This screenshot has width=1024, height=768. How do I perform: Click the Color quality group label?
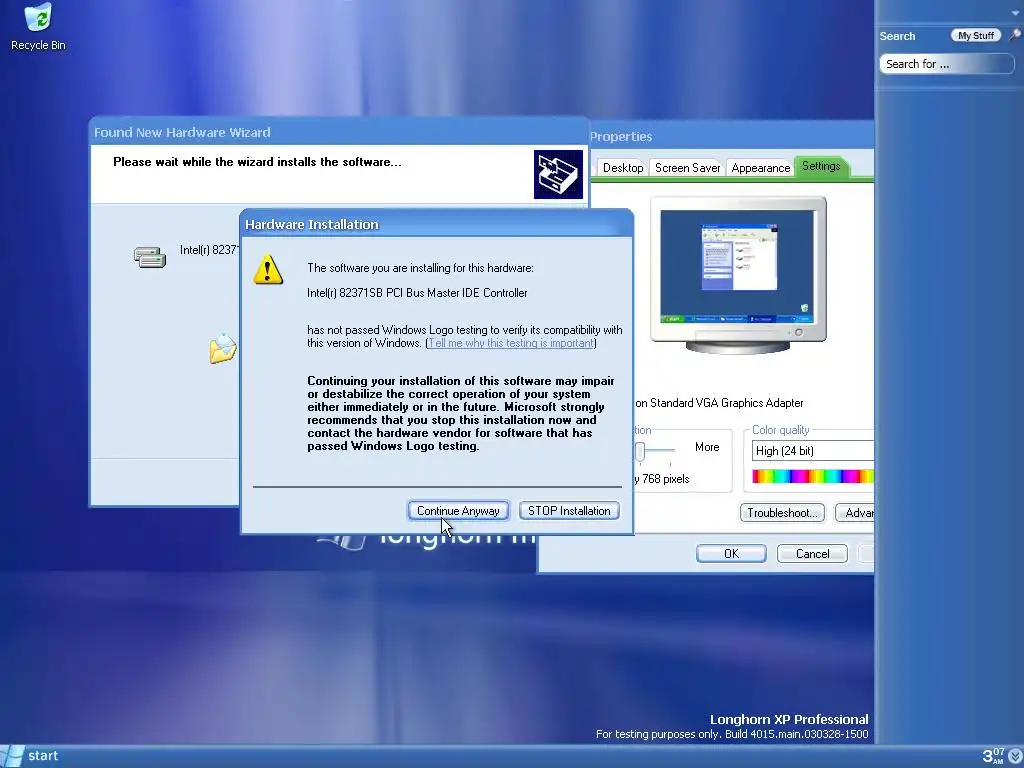(780, 430)
